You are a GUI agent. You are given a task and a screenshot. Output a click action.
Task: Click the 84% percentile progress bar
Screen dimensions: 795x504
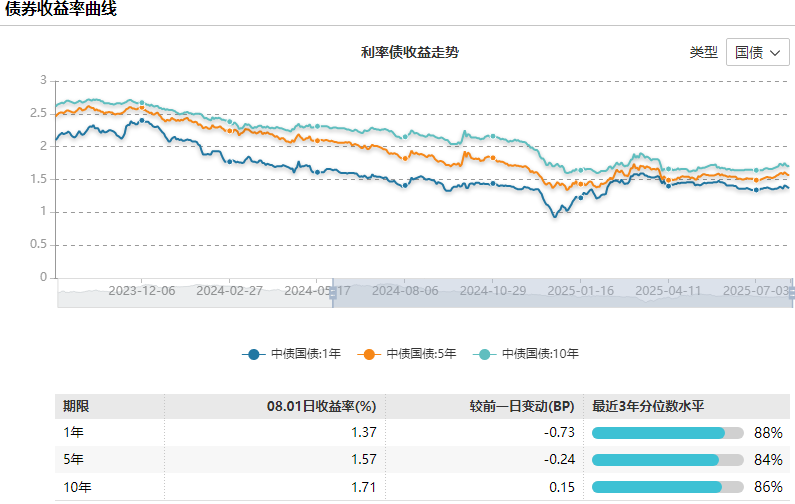668,460
